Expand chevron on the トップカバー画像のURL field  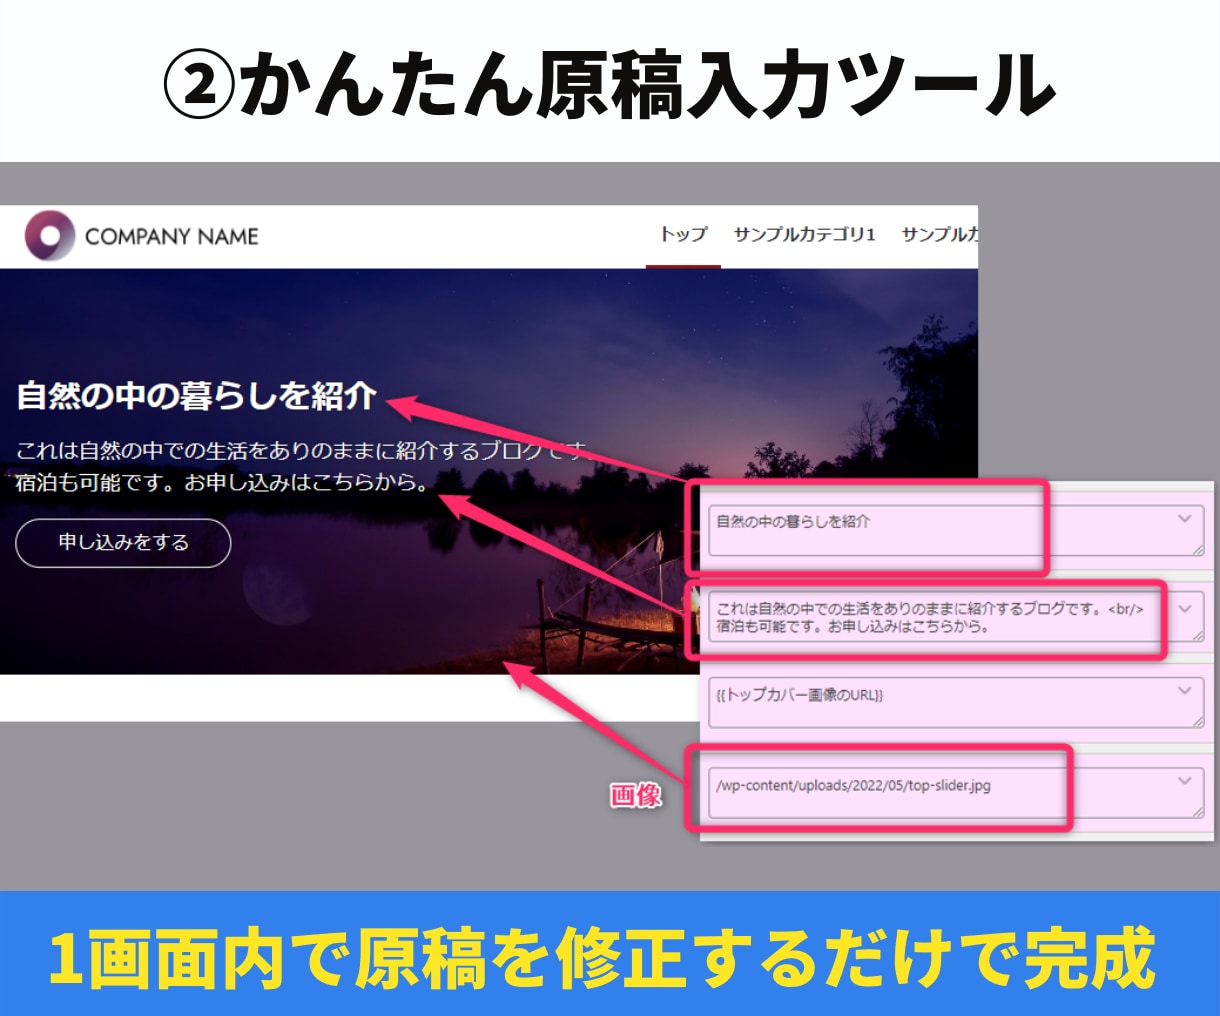1184,690
